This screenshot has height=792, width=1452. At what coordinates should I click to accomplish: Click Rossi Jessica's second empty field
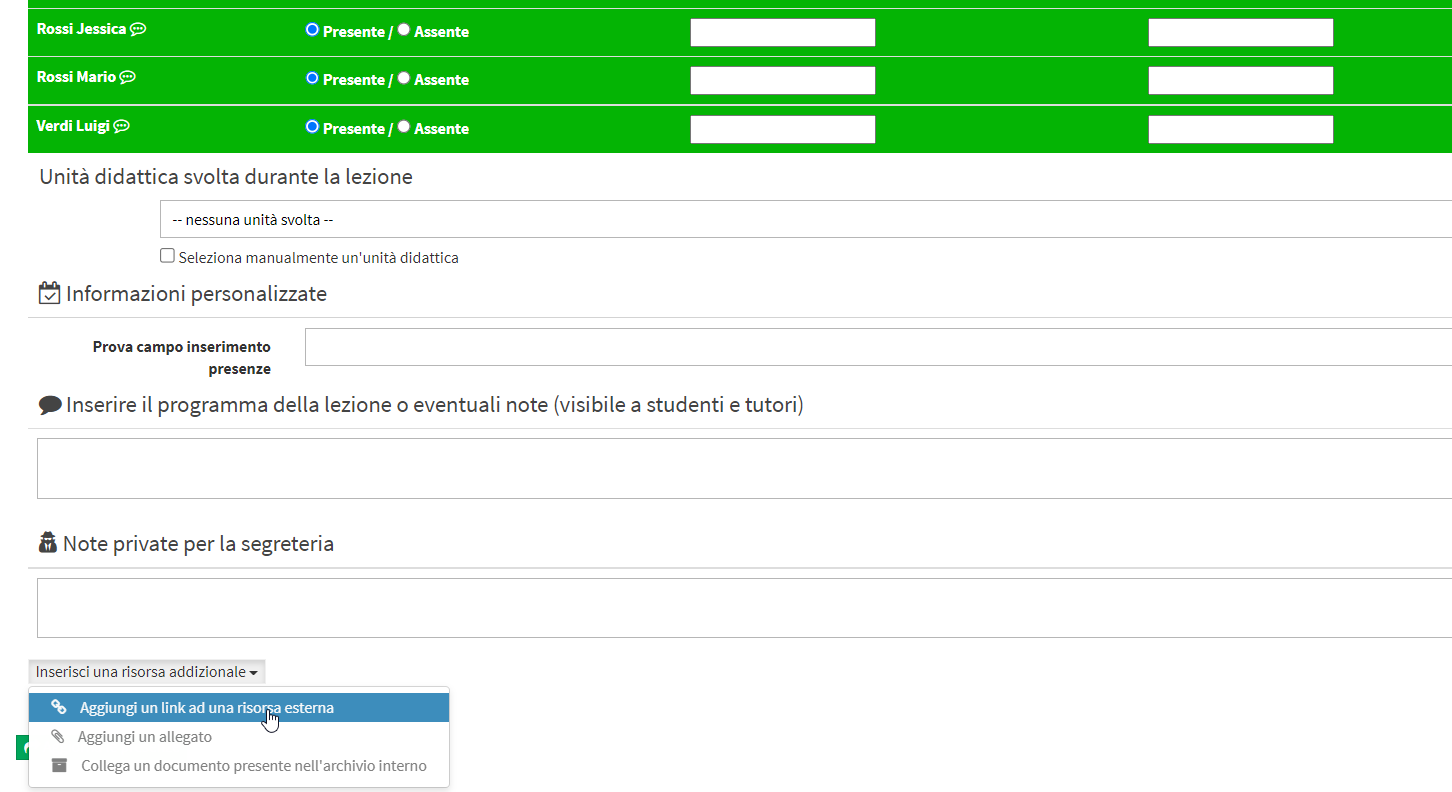tap(1241, 32)
